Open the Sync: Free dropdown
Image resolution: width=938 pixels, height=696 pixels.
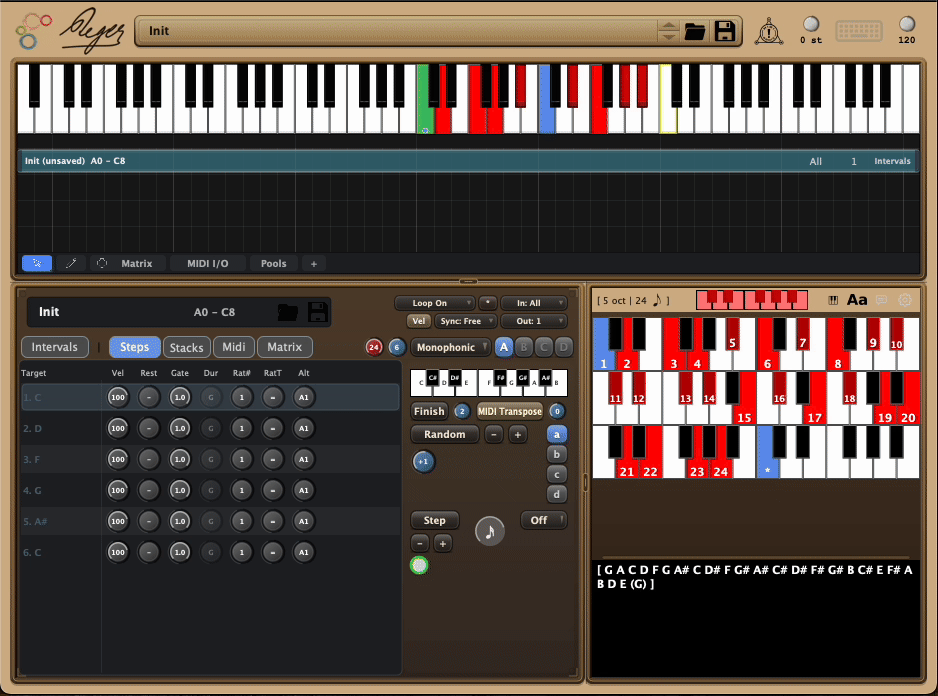click(465, 321)
